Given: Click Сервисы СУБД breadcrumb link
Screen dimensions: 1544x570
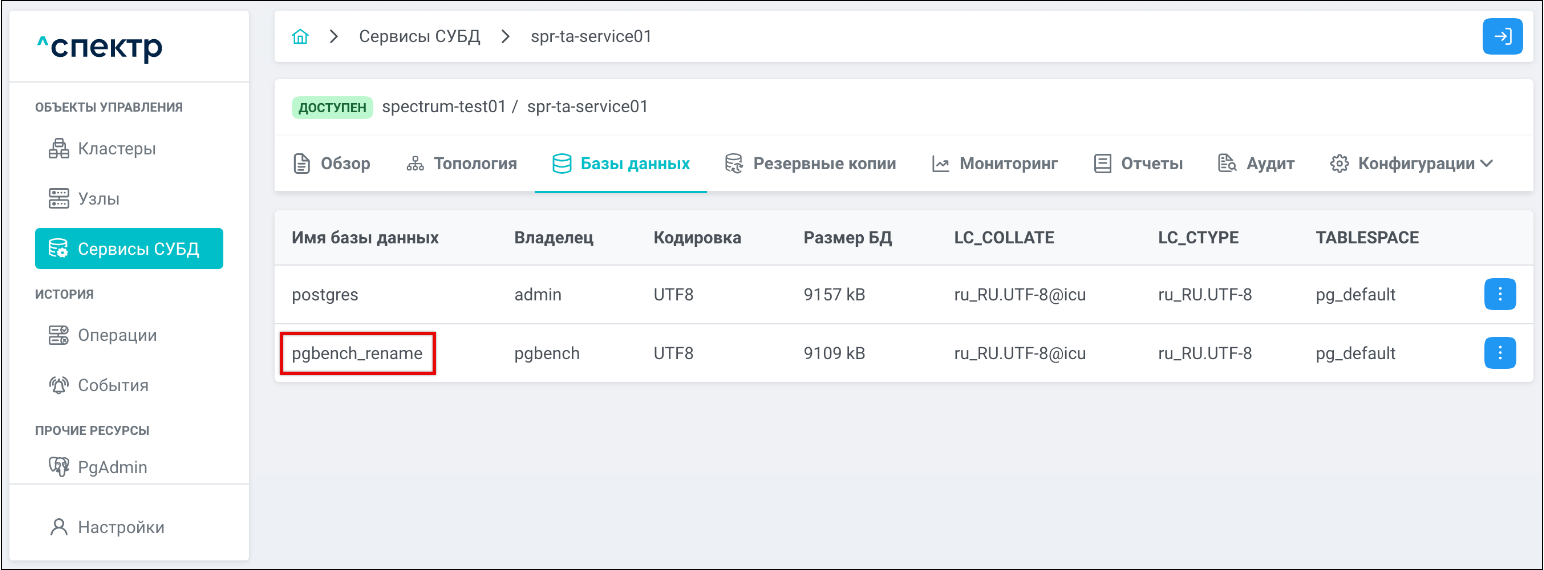Looking at the screenshot, I should coord(420,37).
